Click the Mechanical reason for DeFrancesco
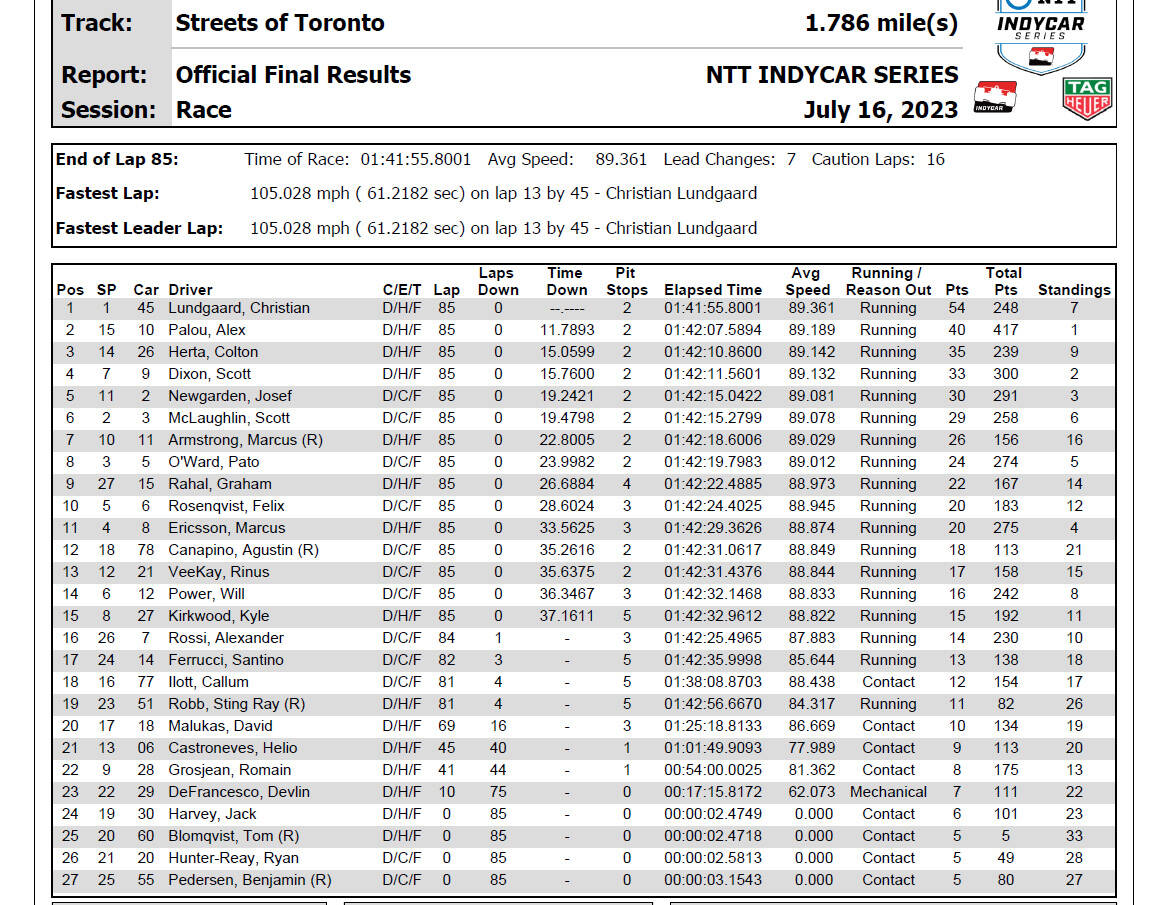The width and height of the screenshot is (1168, 905). click(x=888, y=792)
